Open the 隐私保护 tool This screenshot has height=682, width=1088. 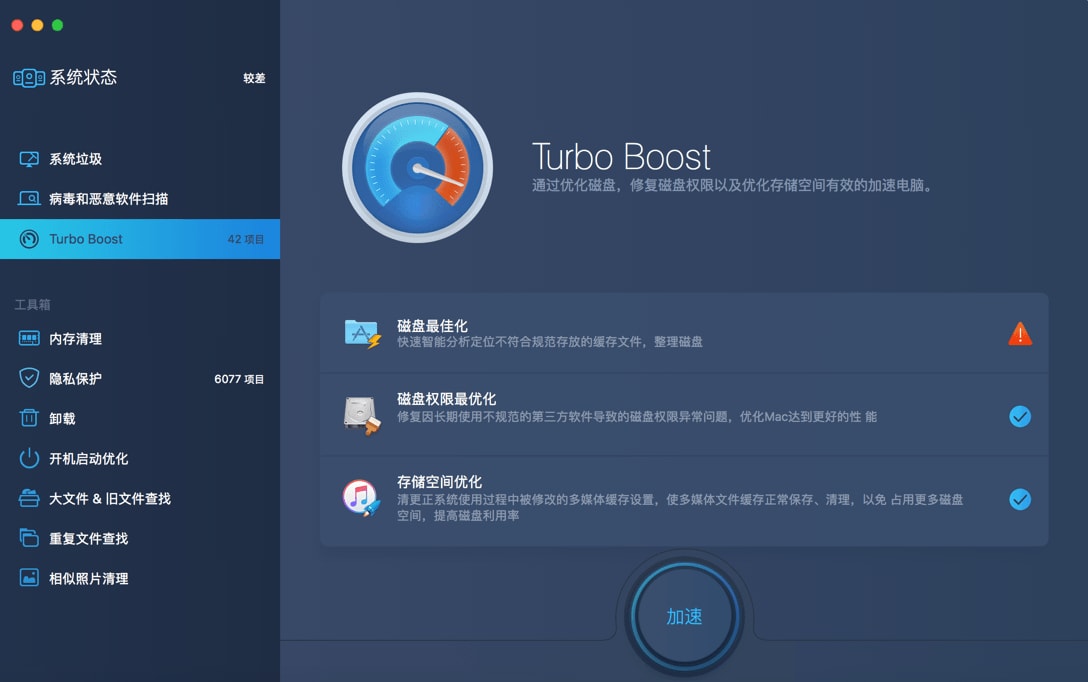[x=139, y=378]
